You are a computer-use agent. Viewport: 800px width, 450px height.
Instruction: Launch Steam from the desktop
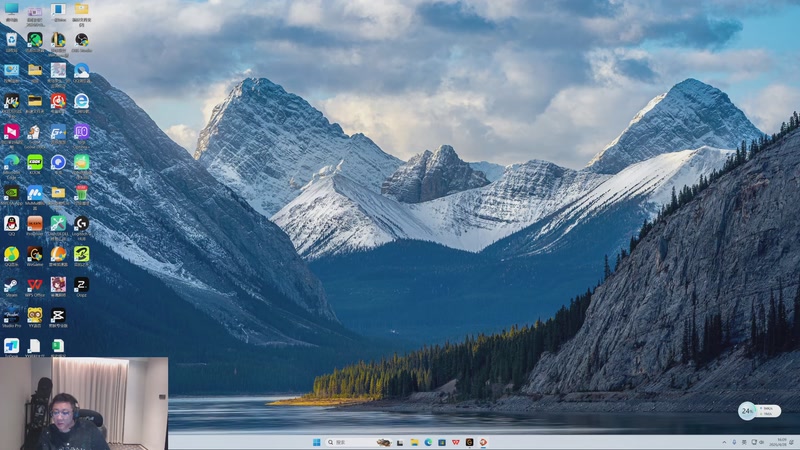point(11,285)
